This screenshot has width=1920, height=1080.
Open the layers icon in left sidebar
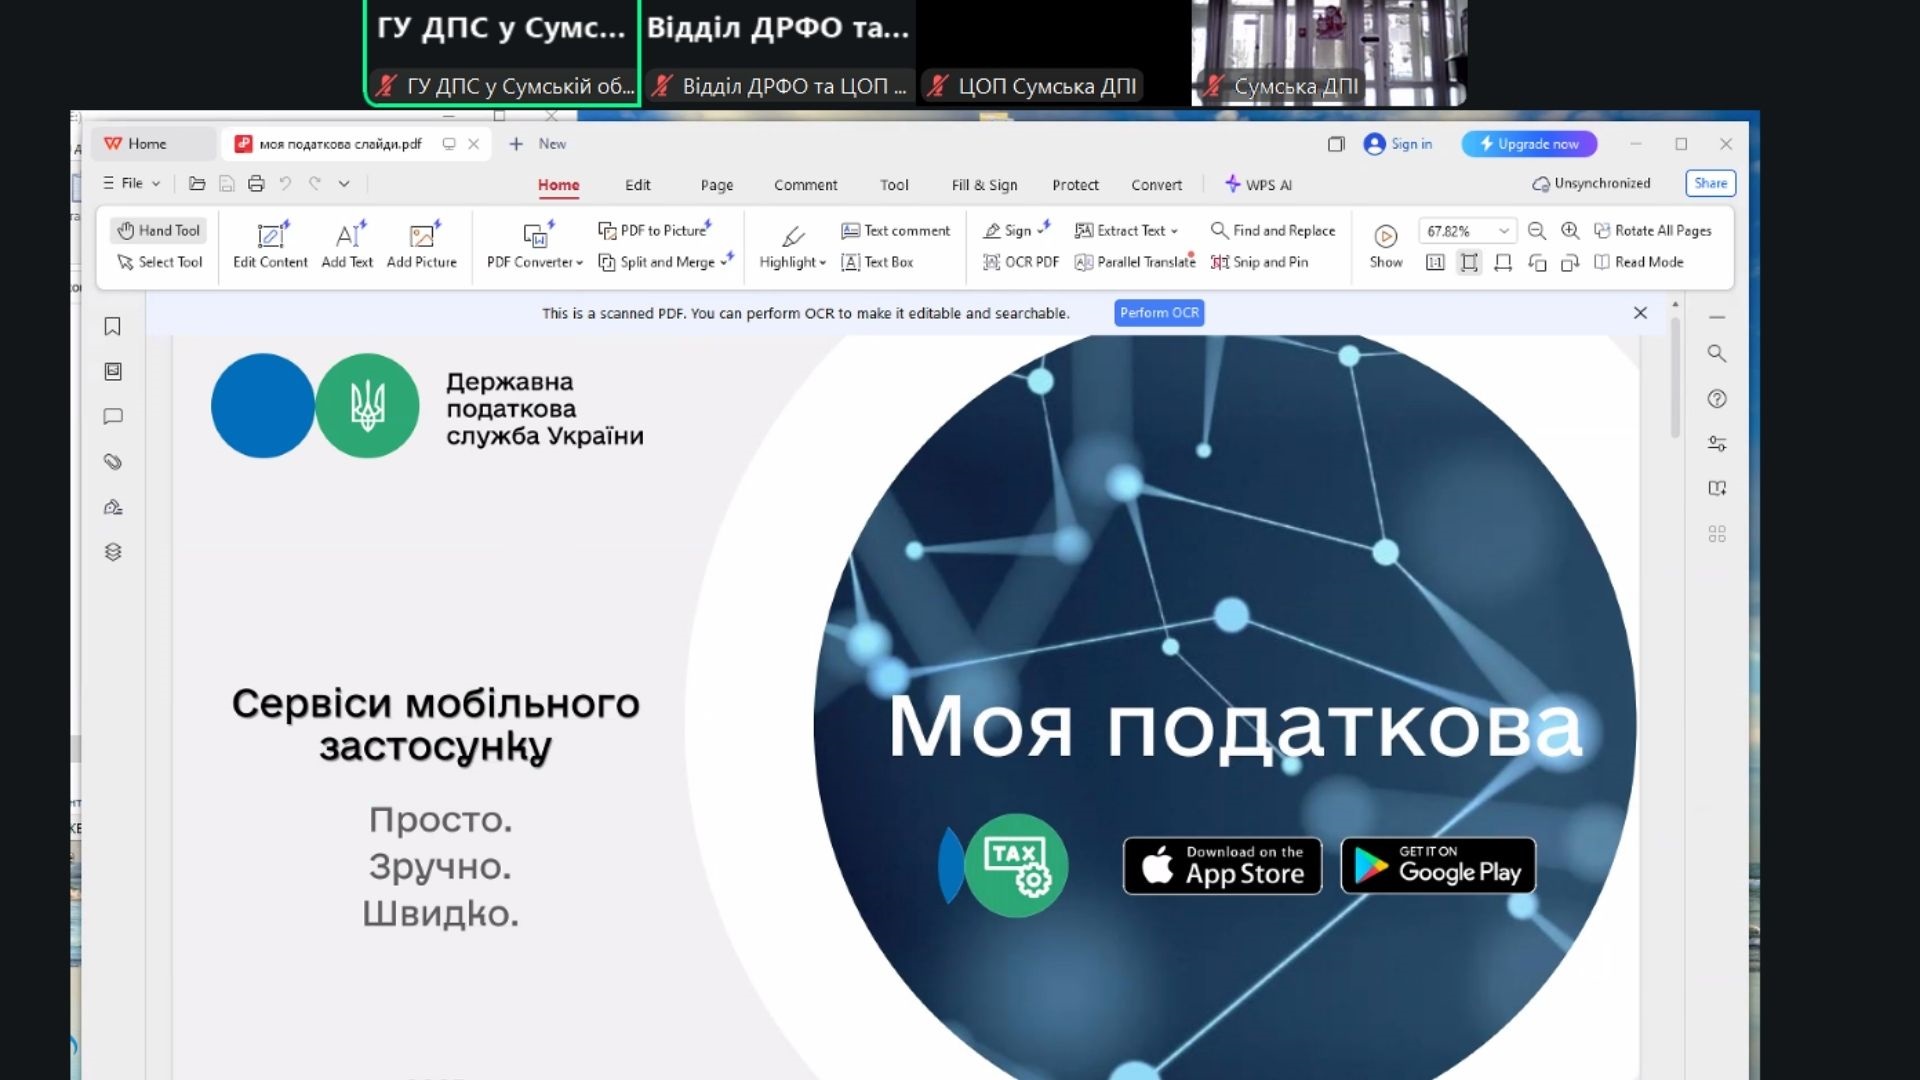pyautogui.click(x=113, y=552)
